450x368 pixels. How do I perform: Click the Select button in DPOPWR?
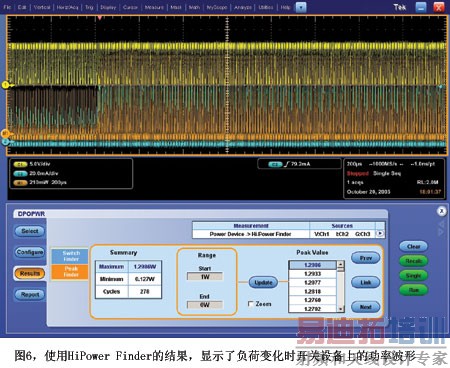tap(30, 231)
